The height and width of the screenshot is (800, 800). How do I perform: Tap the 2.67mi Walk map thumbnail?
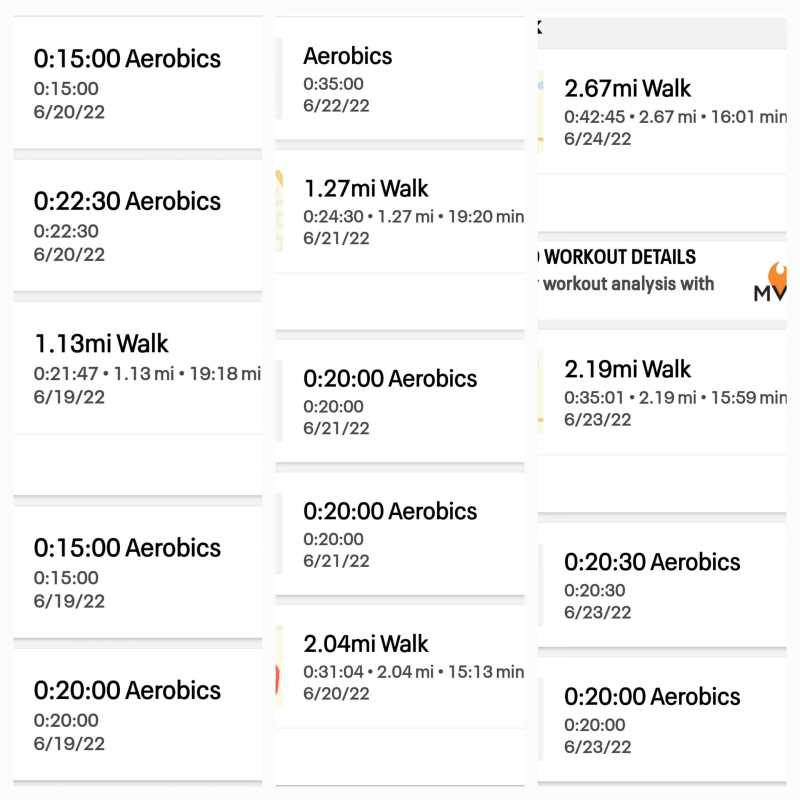[x=540, y=111]
